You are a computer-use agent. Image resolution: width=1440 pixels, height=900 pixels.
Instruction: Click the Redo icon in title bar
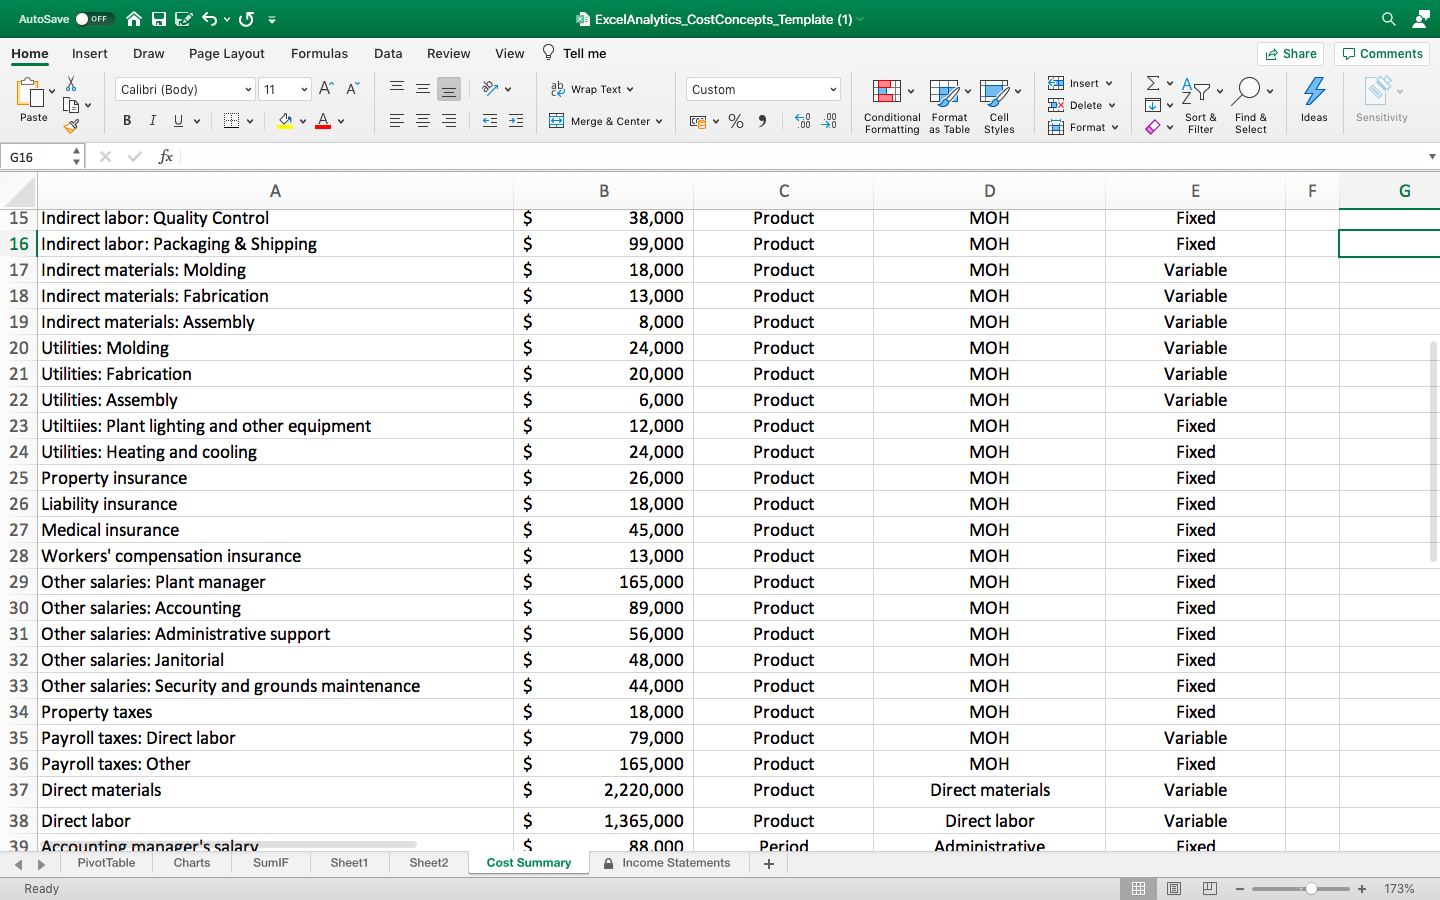click(x=247, y=19)
